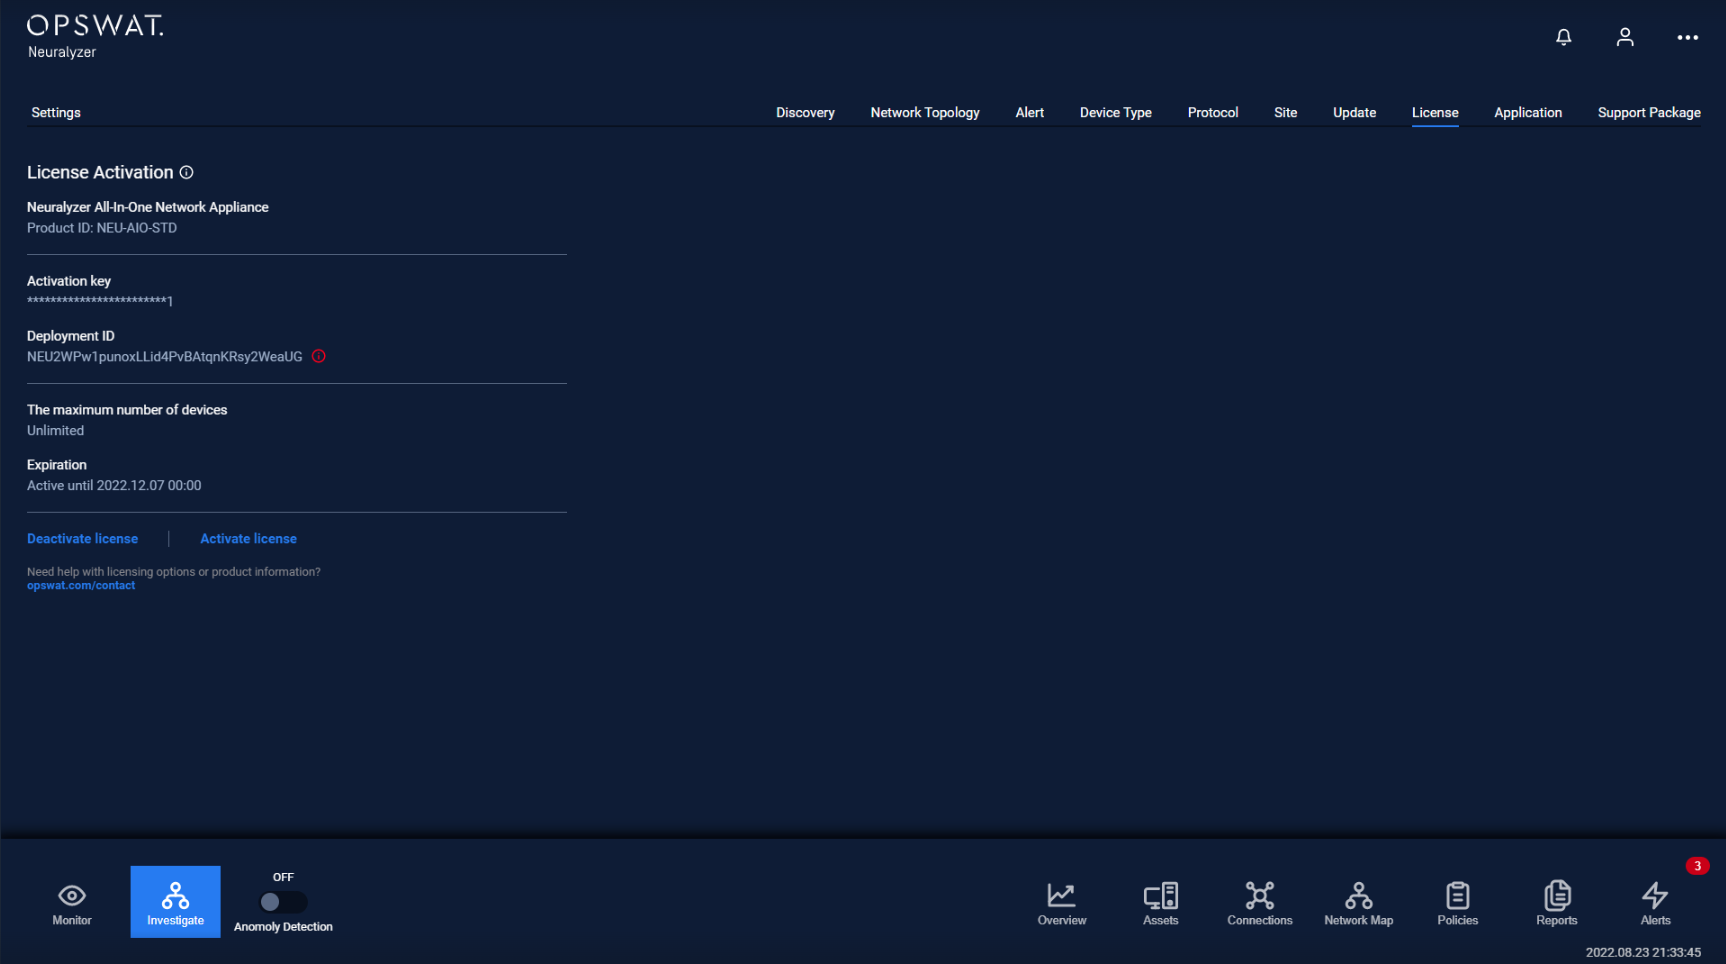Open the Assets view
Screen dimensions: 1726x964
point(1161,904)
